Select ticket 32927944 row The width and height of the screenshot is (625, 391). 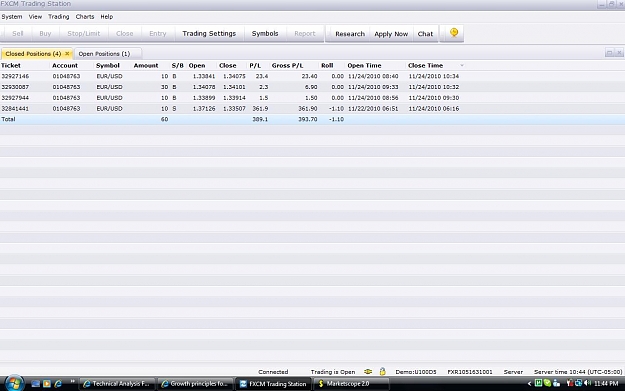click(x=312, y=98)
